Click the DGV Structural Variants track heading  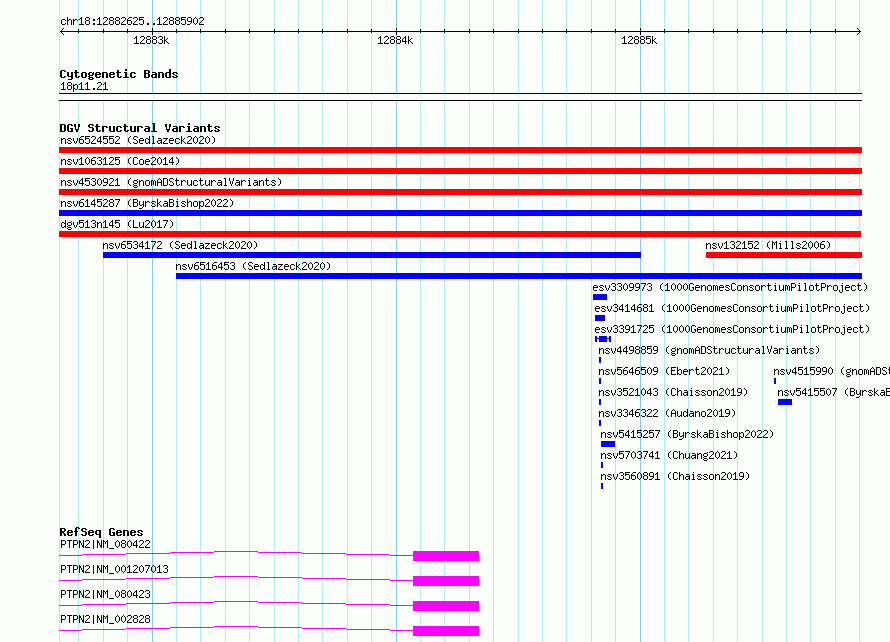coord(140,128)
